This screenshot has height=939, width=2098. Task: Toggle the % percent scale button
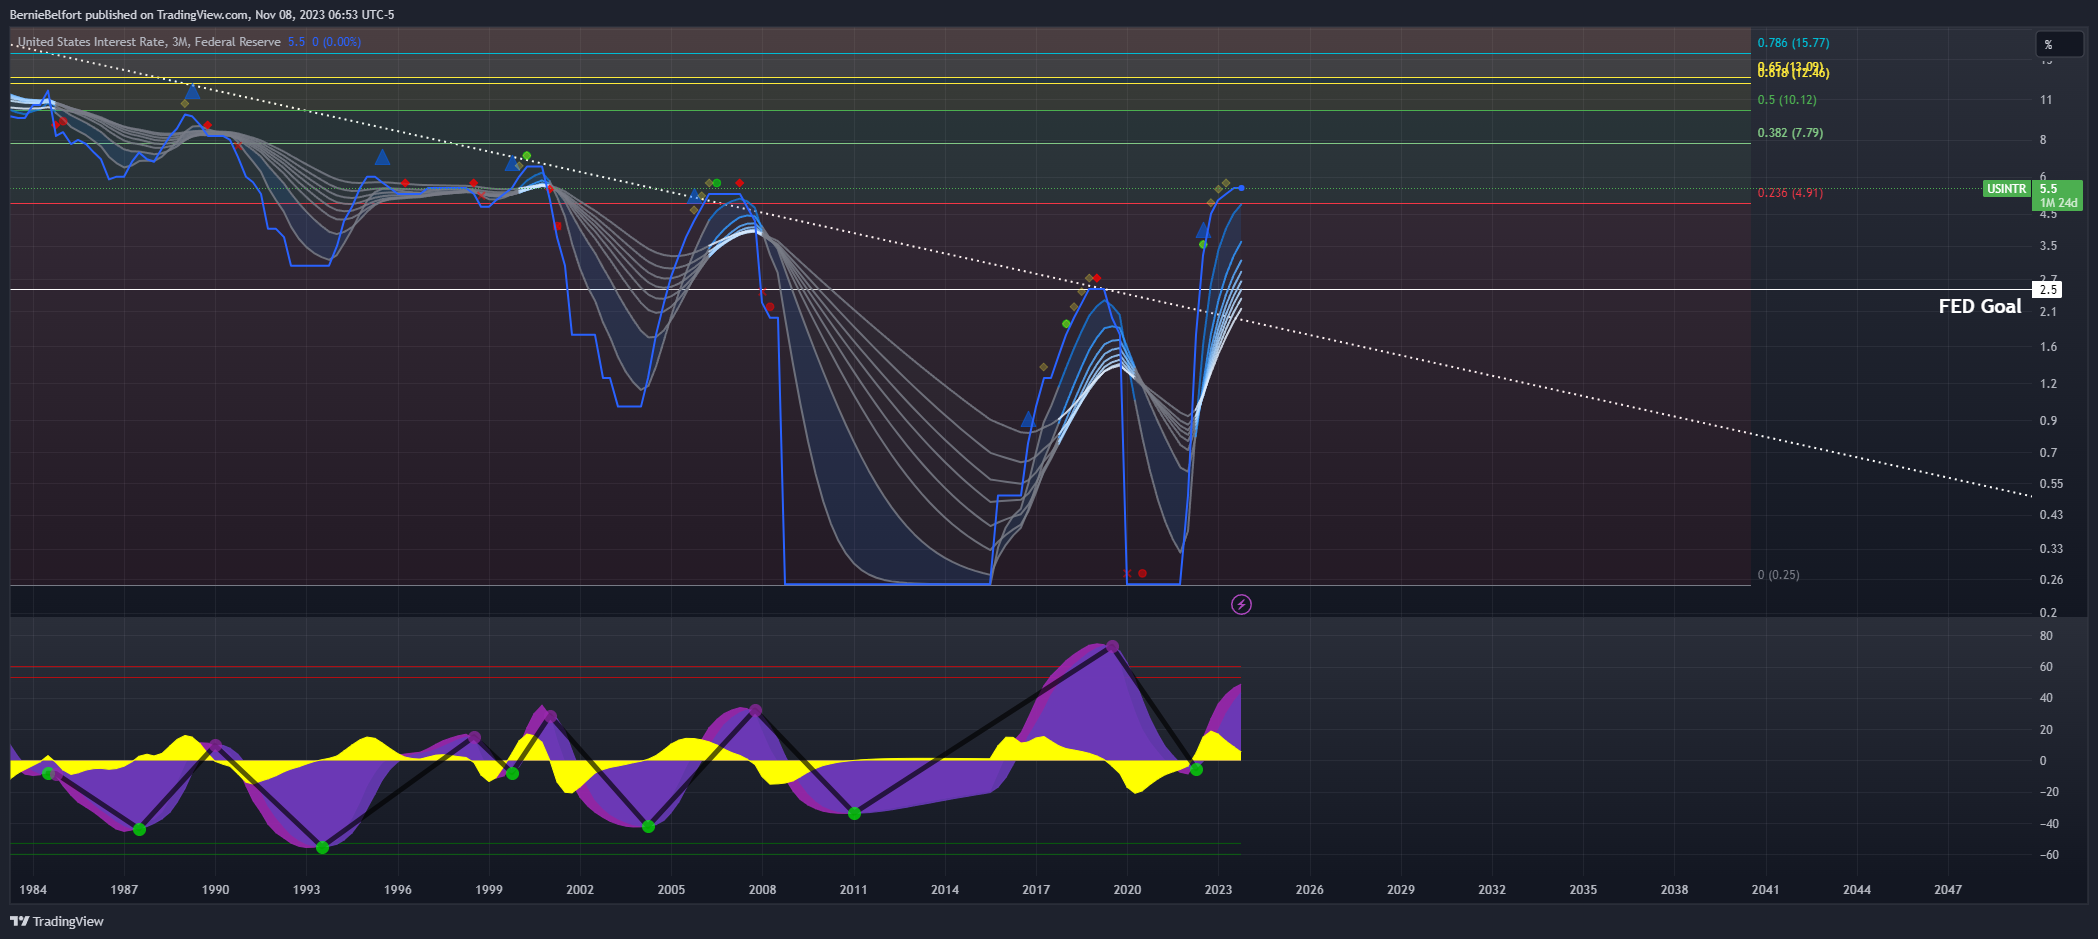pyautogui.click(x=2060, y=44)
